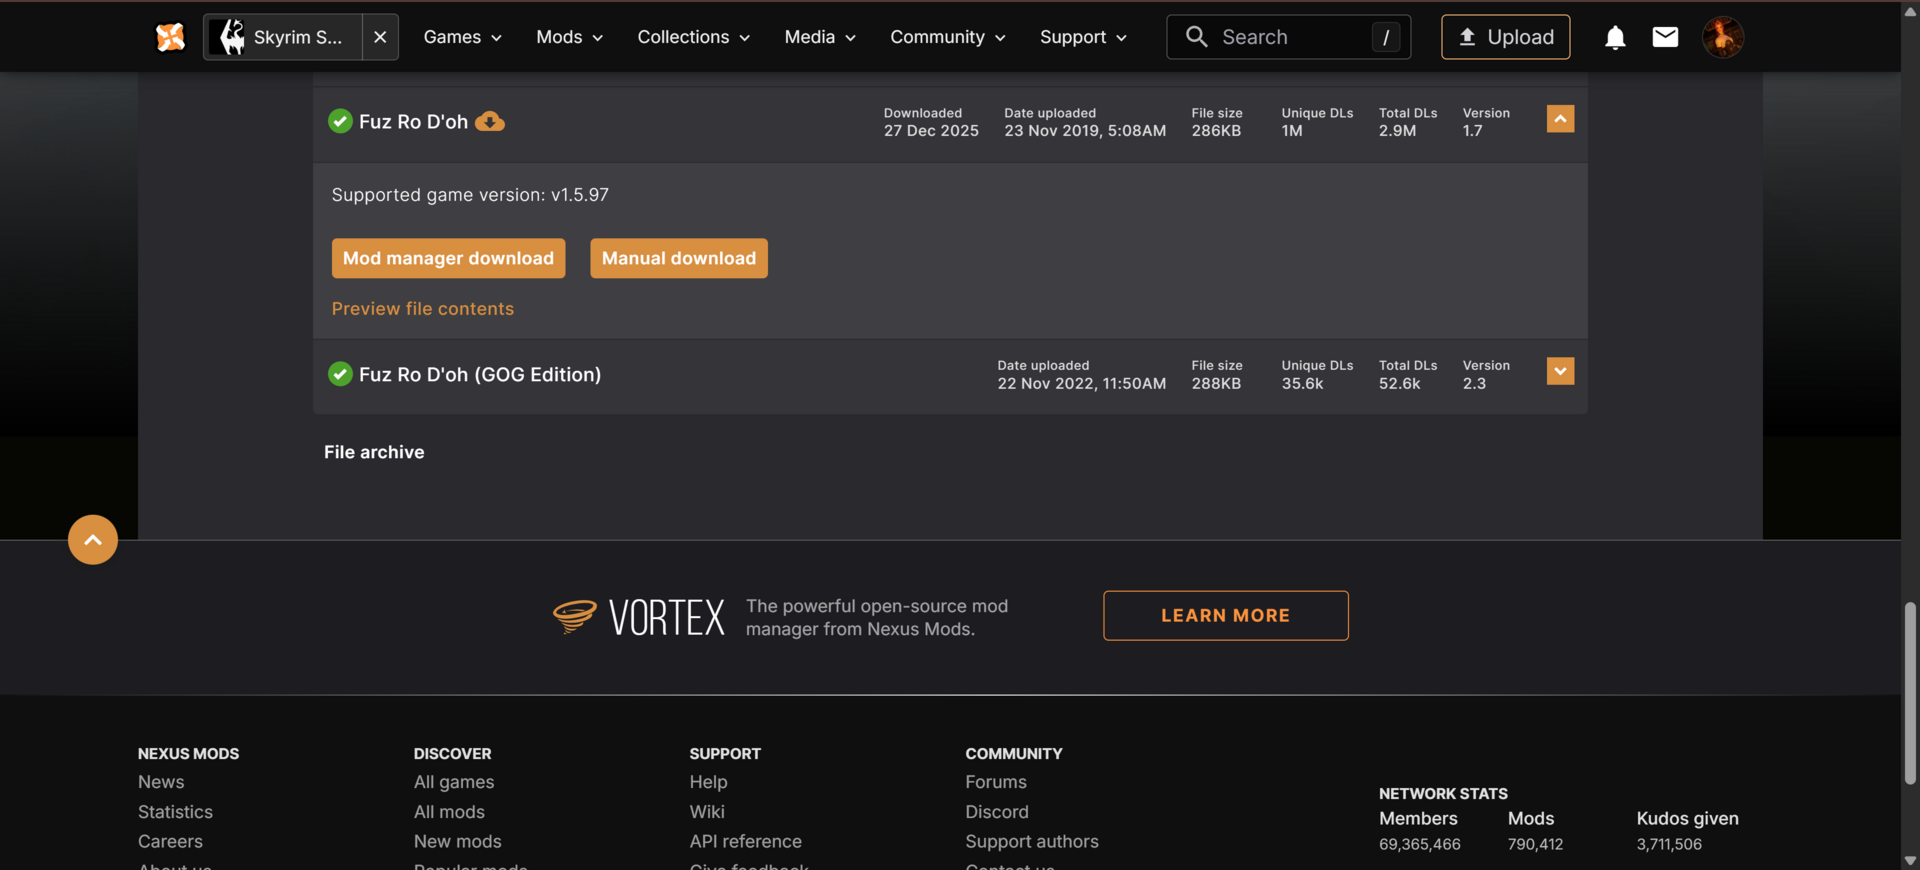Screen dimensions: 1920x870
Task: Open the Forums footer link
Action: (x=996, y=782)
